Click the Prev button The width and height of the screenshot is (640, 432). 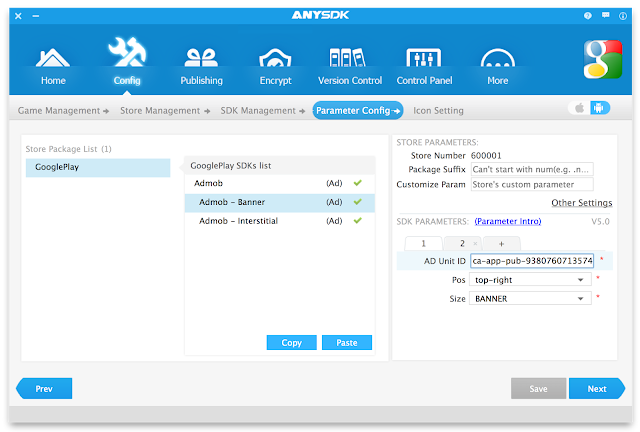coord(44,389)
